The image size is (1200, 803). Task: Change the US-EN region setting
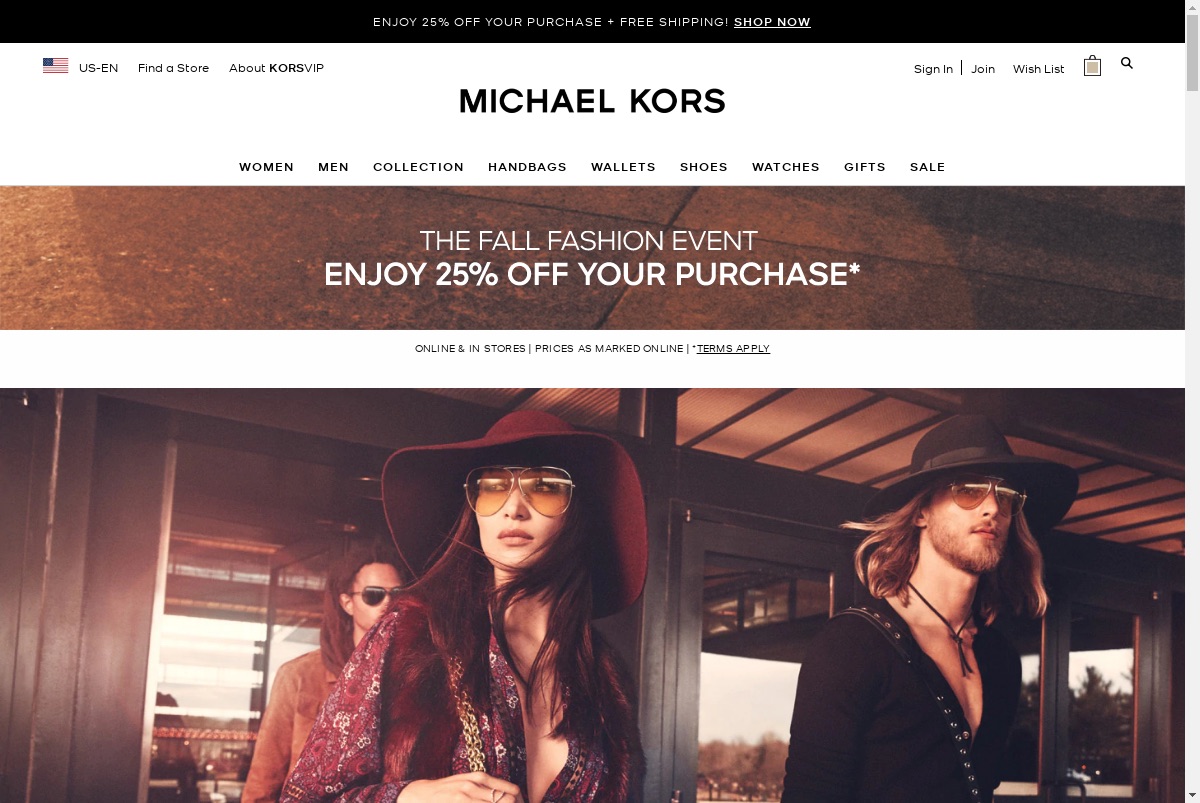(98, 68)
